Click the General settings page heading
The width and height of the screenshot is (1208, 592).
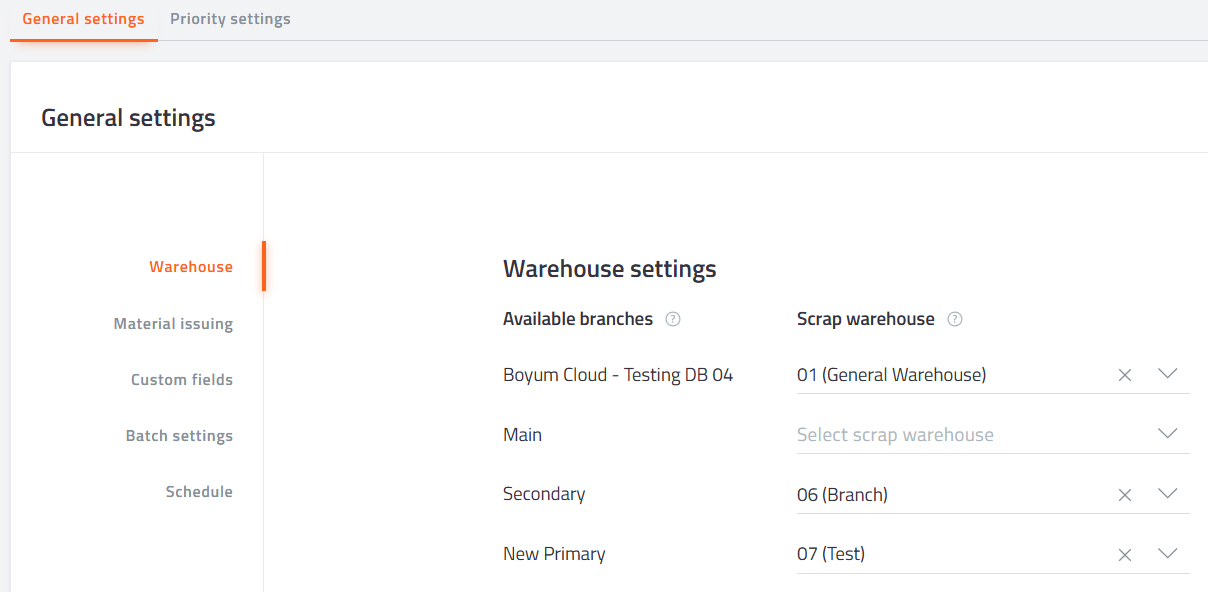[x=128, y=118]
